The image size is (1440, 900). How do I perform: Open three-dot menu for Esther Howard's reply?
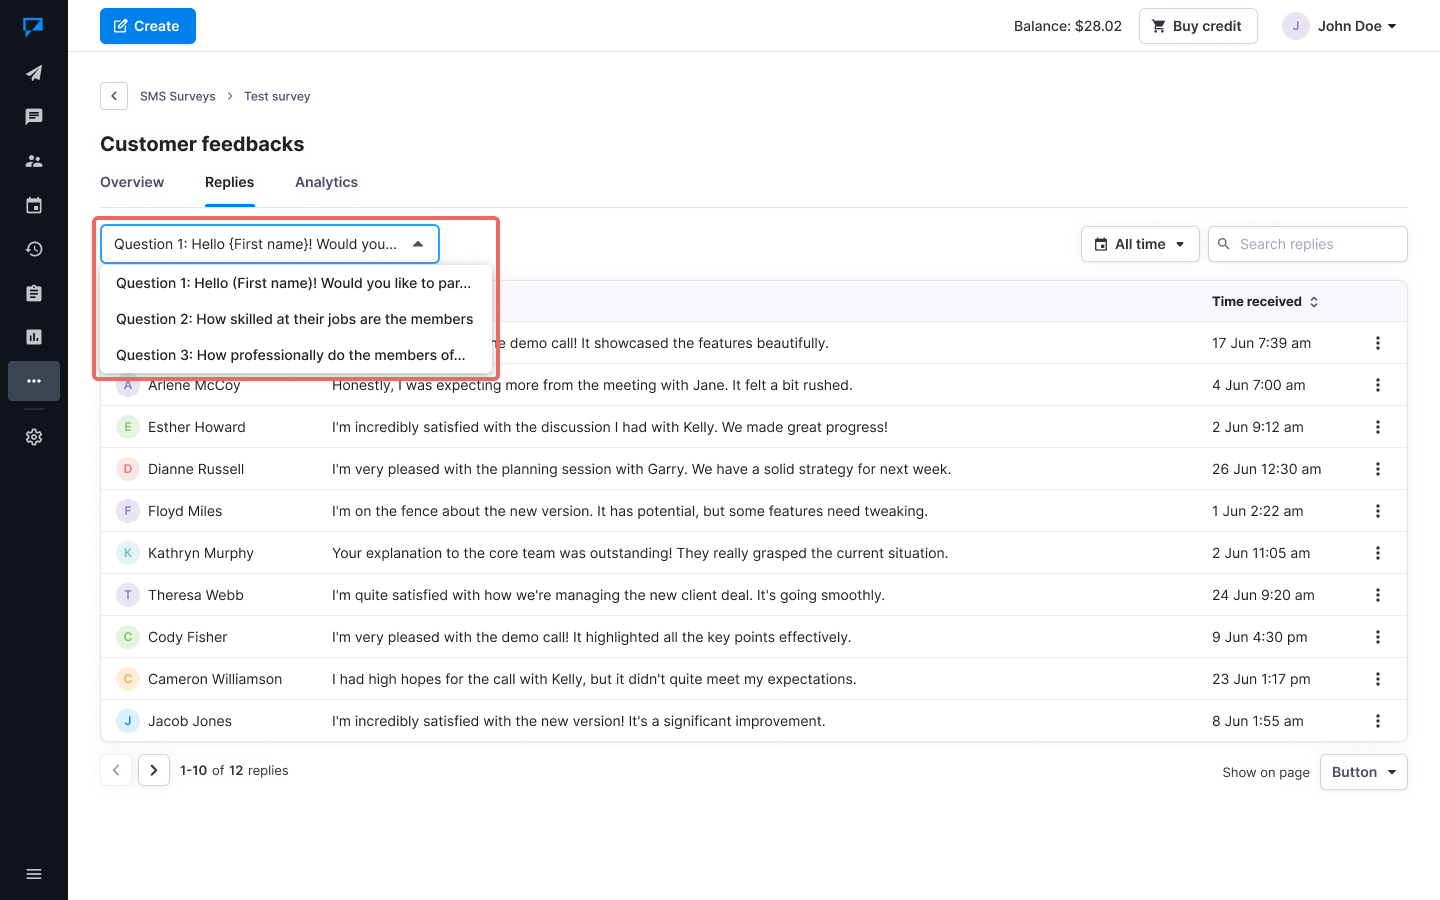pos(1377,427)
